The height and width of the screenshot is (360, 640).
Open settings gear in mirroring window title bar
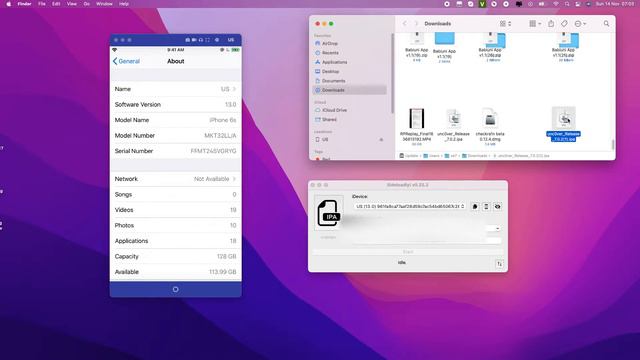tap(217, 40)
